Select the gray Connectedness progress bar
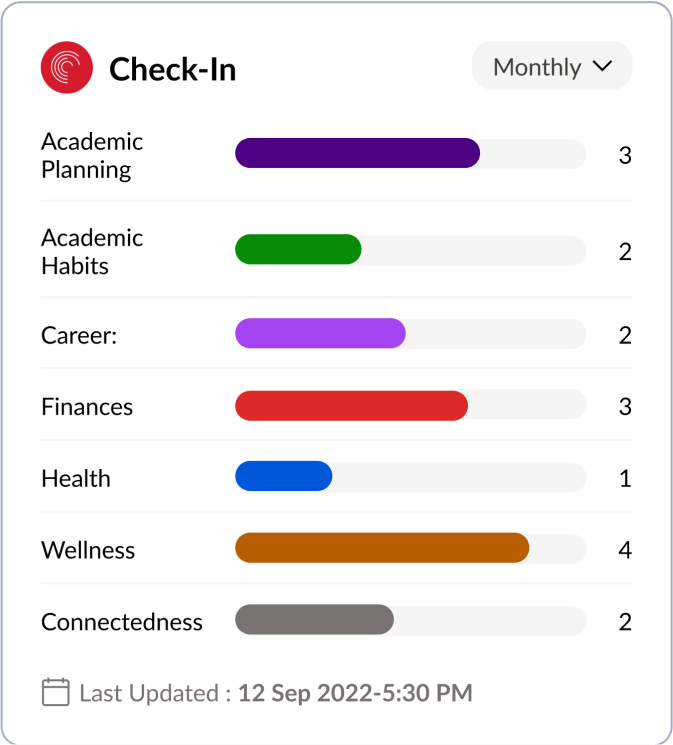Screen dimensions: 673x745 click(315, 620)
